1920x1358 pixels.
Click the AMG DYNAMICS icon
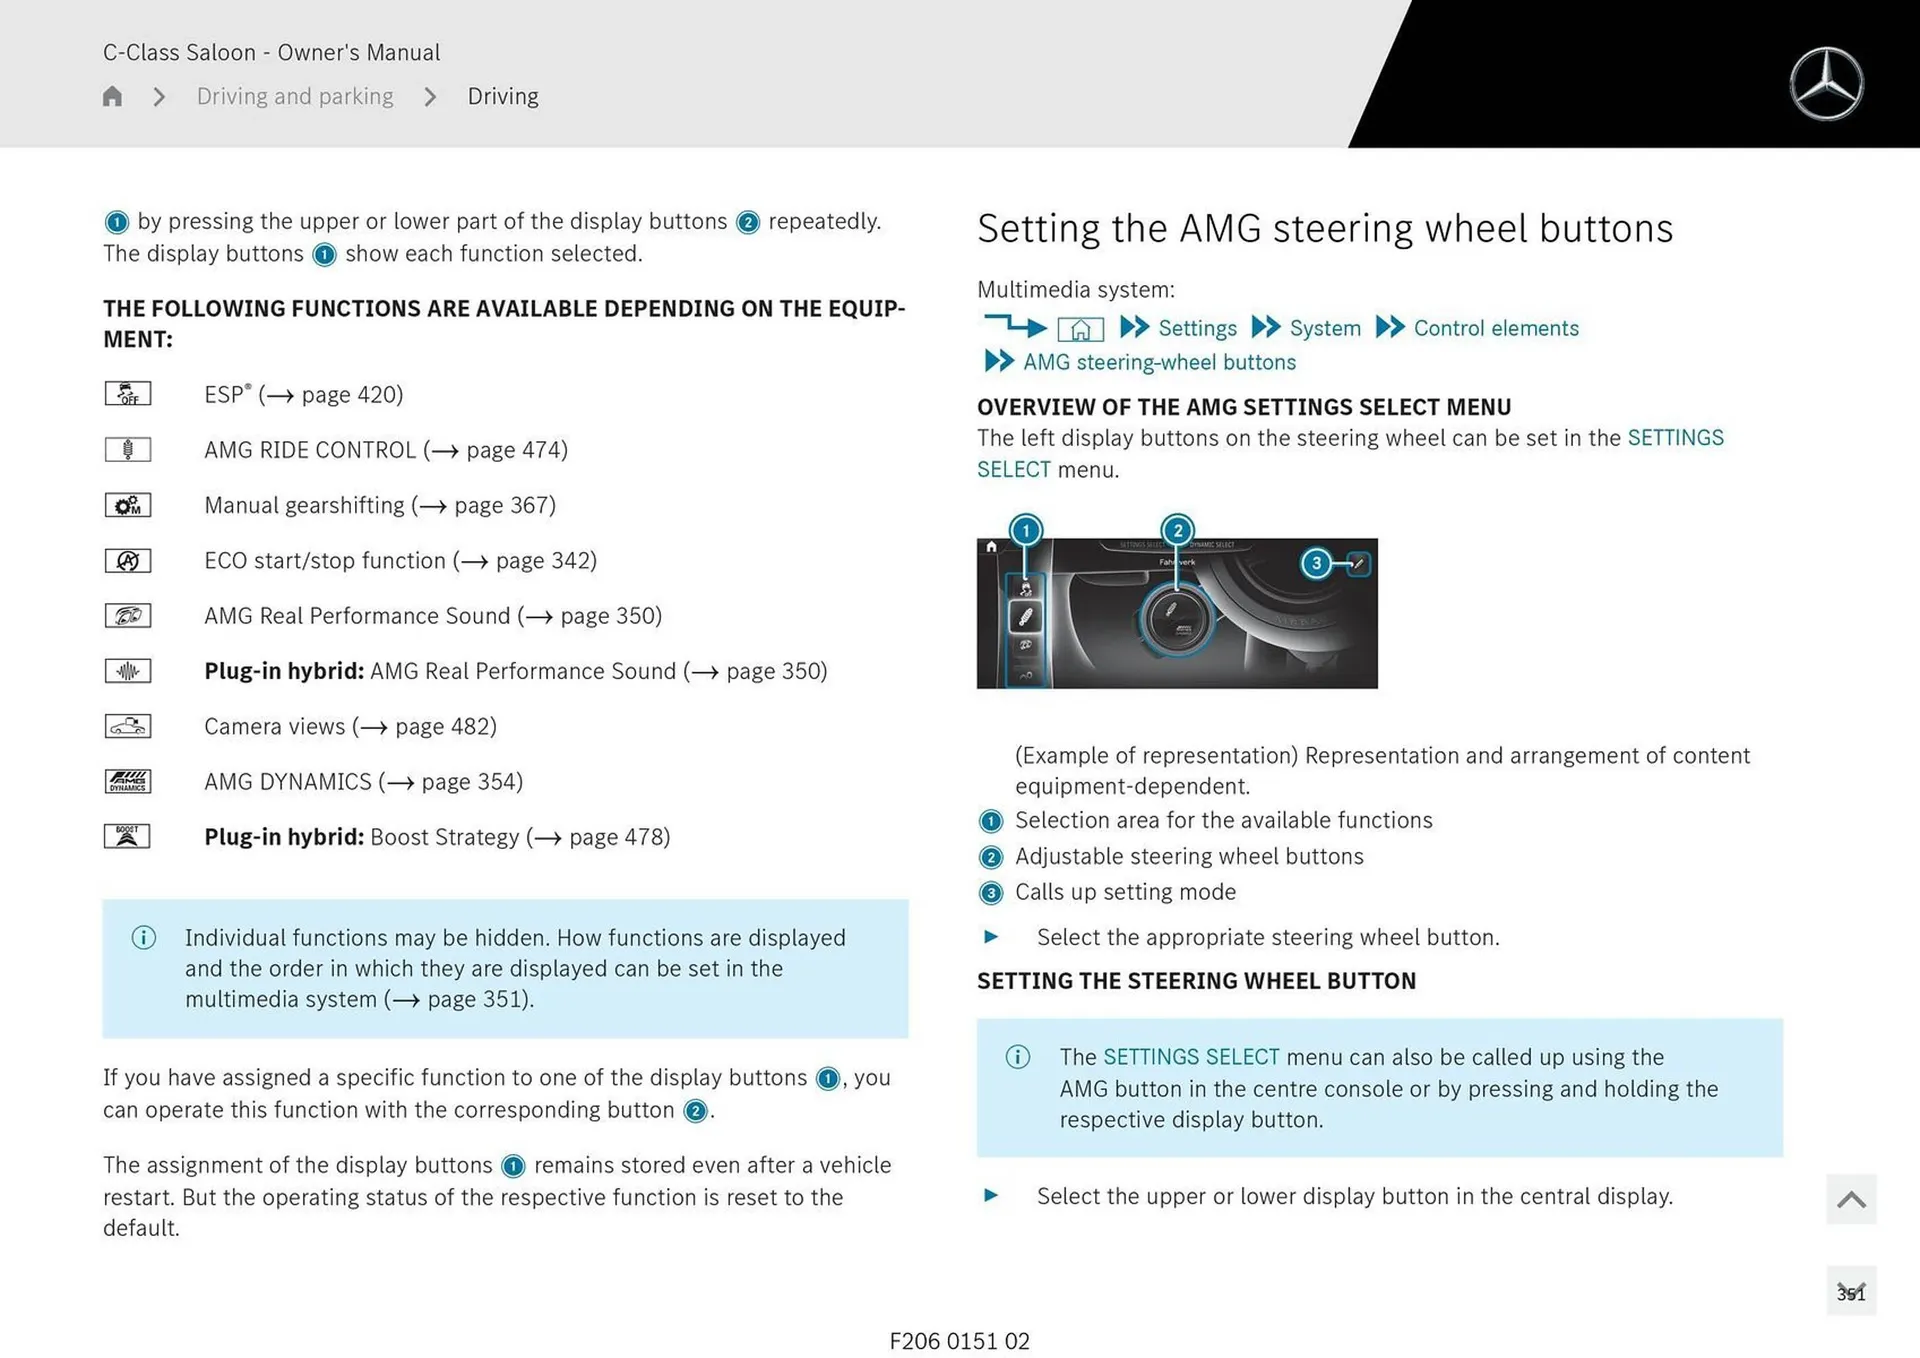point(128,781)
